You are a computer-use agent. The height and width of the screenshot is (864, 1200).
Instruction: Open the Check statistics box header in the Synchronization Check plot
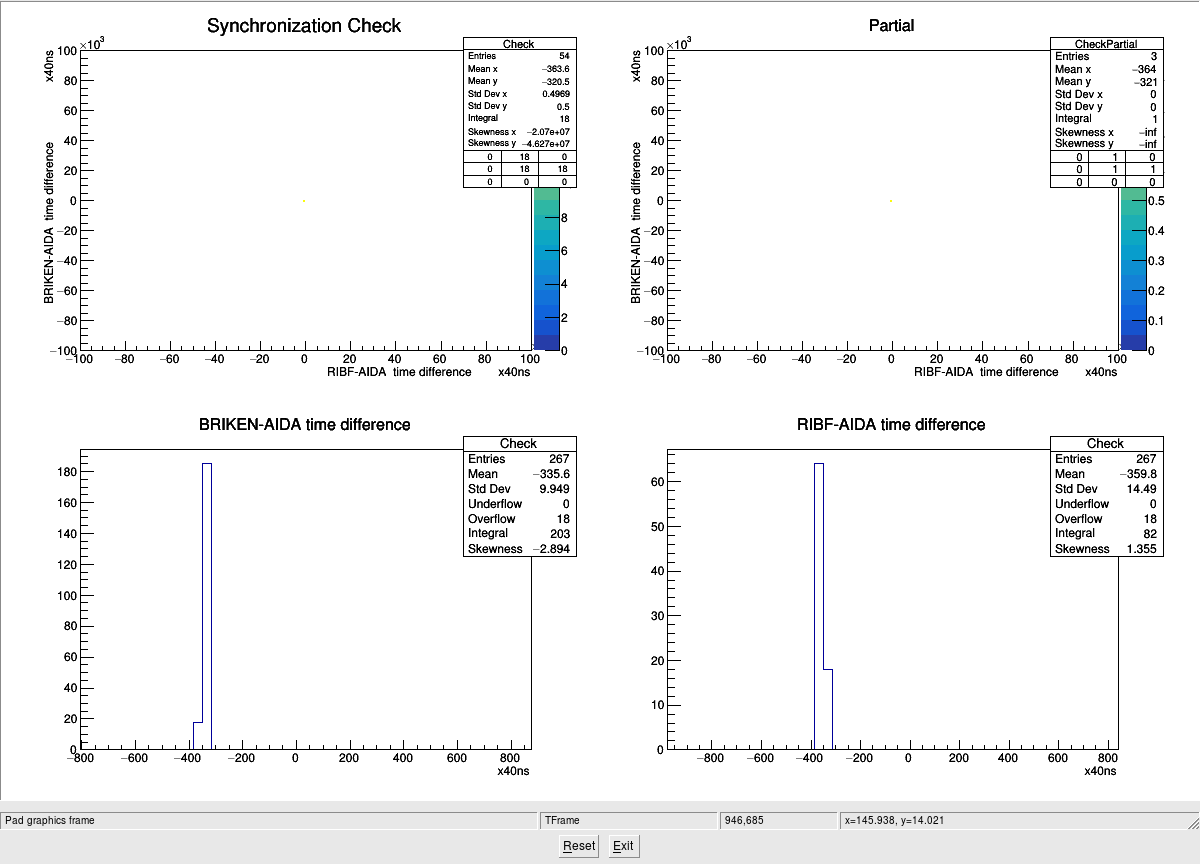click(x=519, y=44)
